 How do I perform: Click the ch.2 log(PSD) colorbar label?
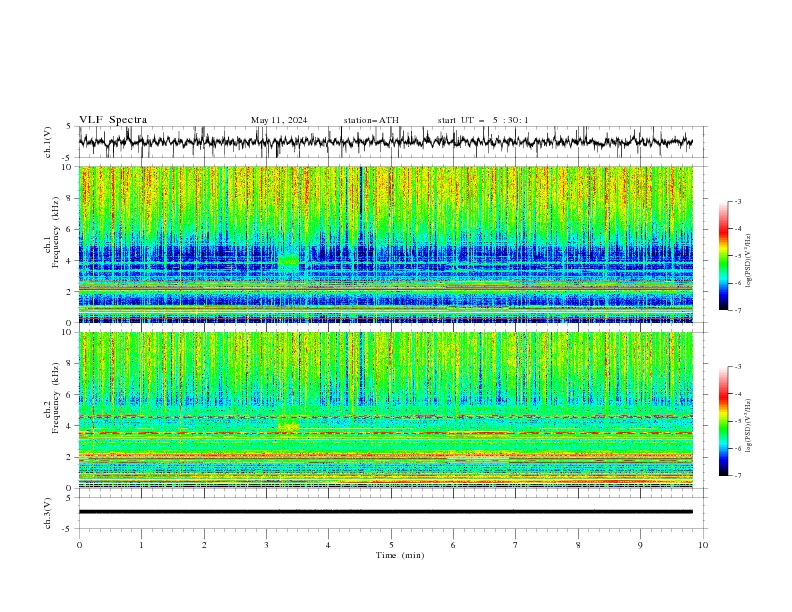pyautogui.click(x=749, y=426)
